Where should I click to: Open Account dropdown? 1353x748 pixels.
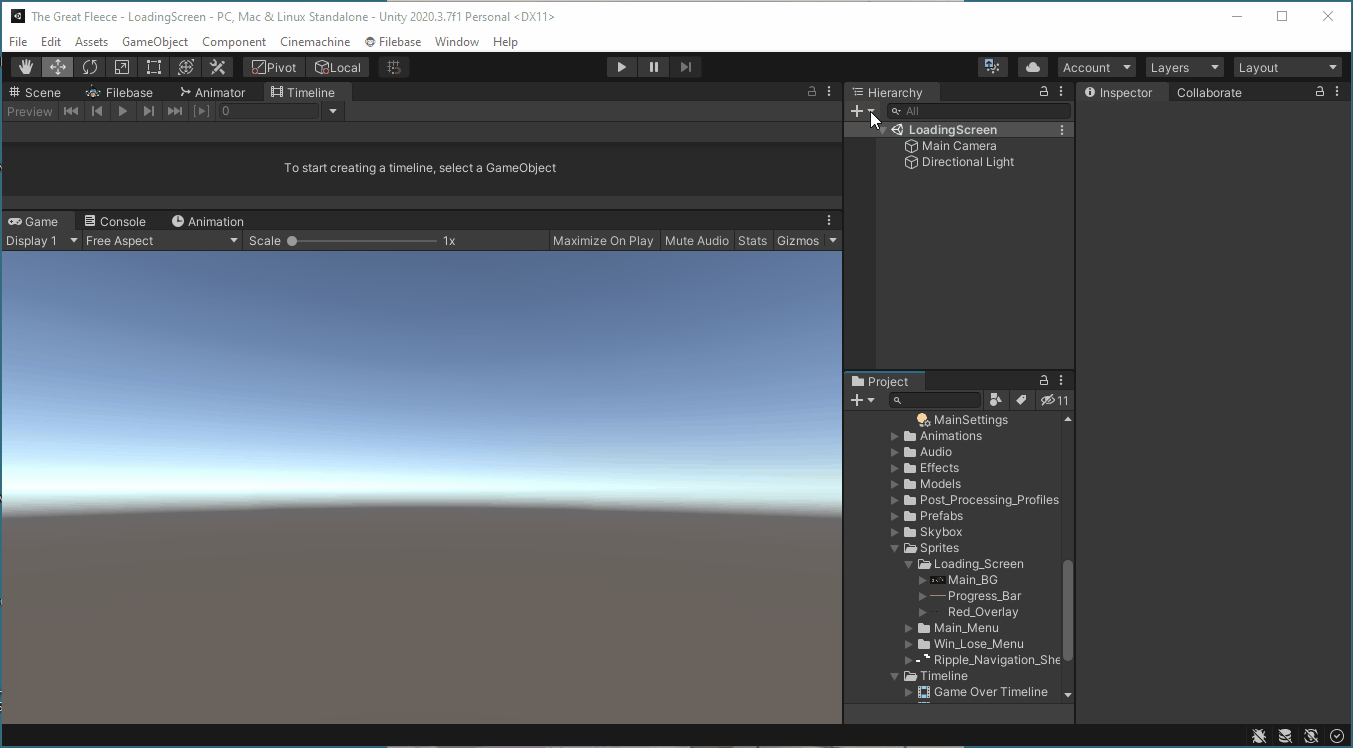coord(1097,67)
